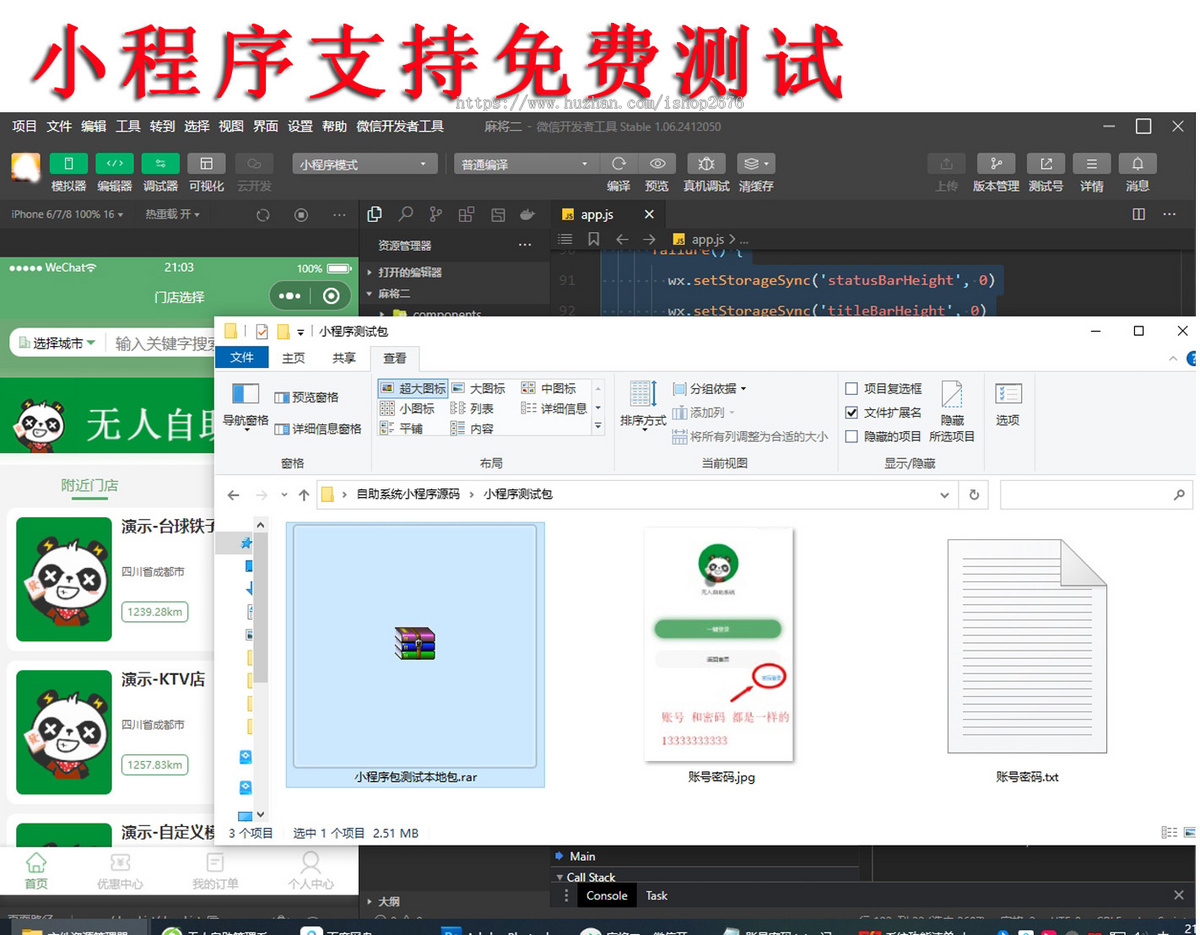
Task: Open the 详情 details panel
Action: (x=1092, y=164)
